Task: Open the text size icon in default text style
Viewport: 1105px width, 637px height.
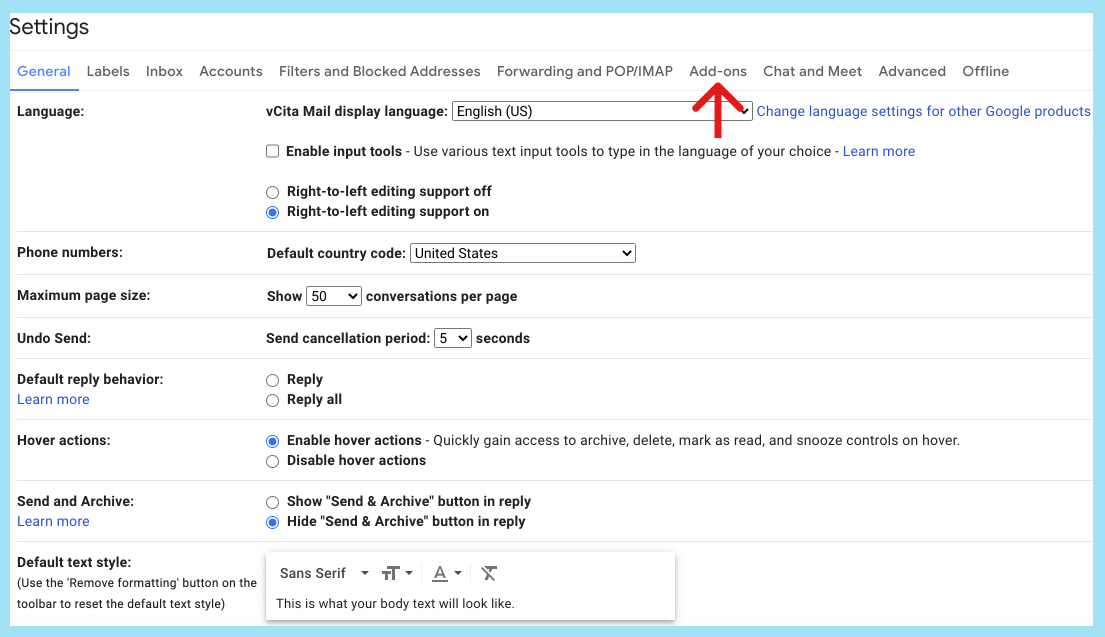Action: pos(390,573)
